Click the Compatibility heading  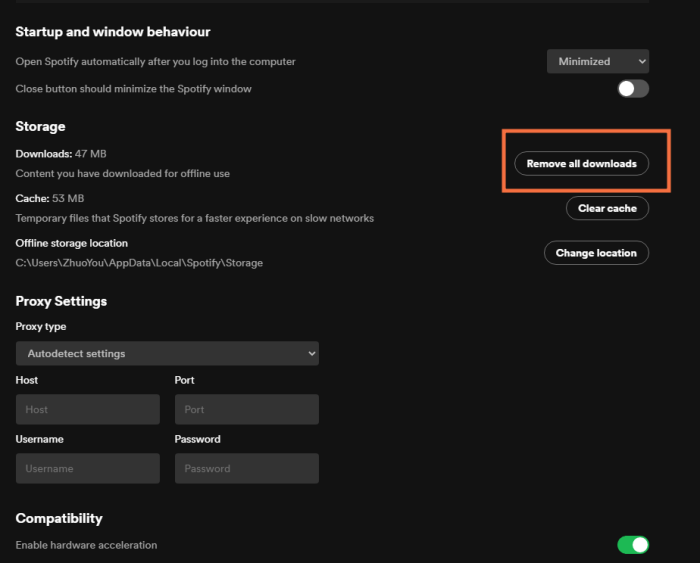click(x=59, y=518)
